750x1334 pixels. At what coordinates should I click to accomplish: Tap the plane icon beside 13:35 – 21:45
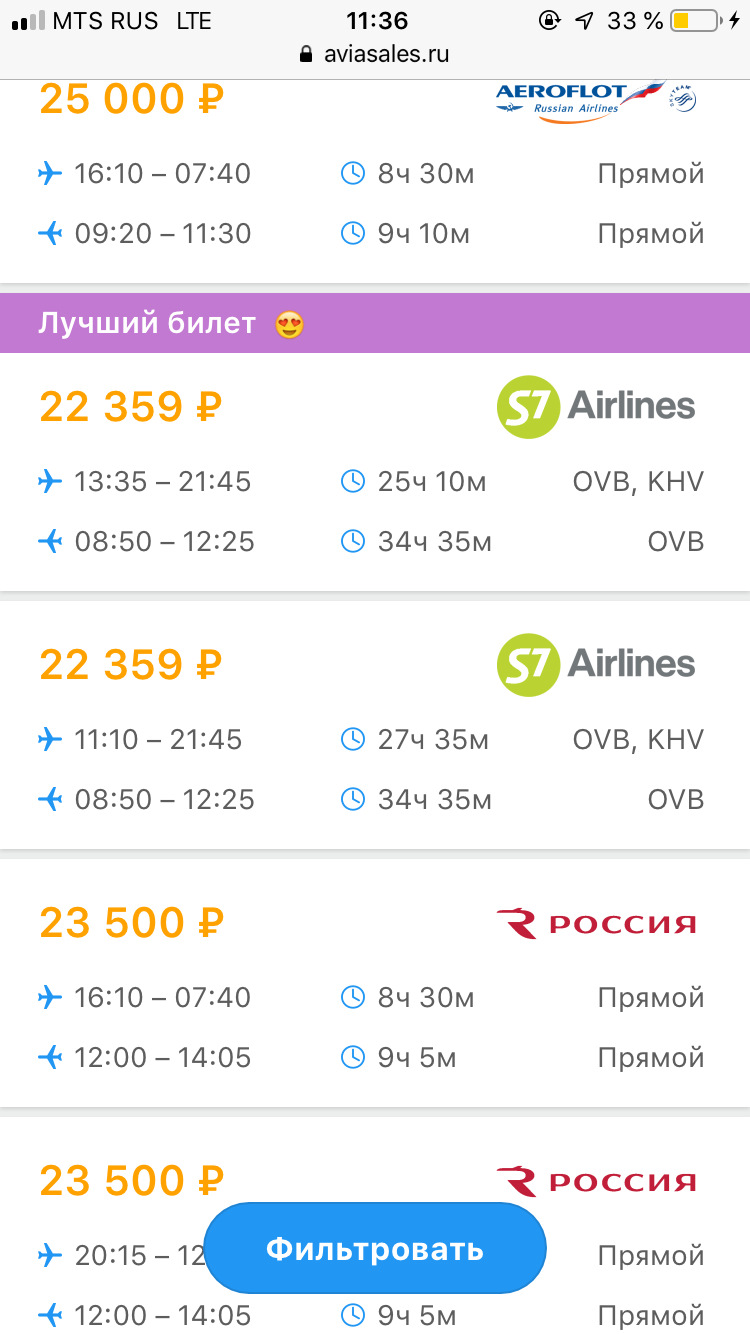(x=49, y=482)
